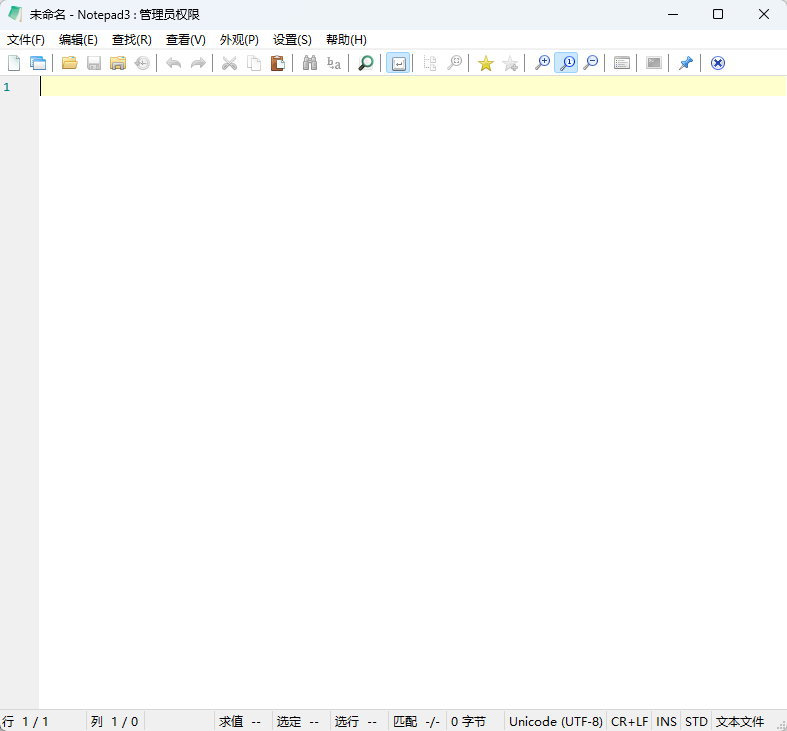Viewport: 787px width, 731px height.
Task: Toggle always-on-top pin icon
Action: click(686, 63)
